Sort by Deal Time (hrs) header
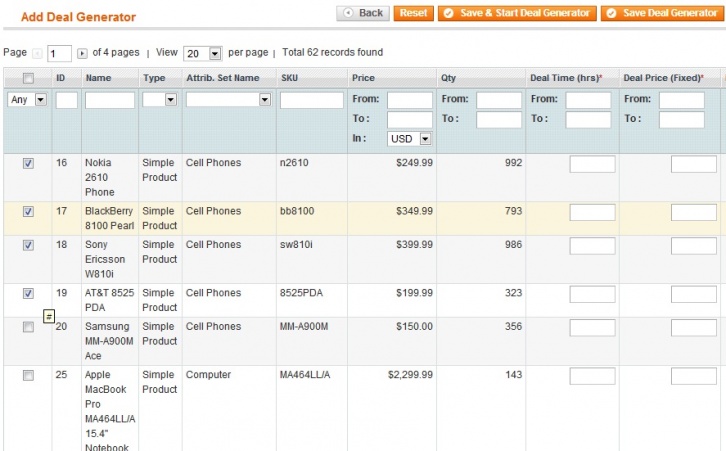 point(566,78)
